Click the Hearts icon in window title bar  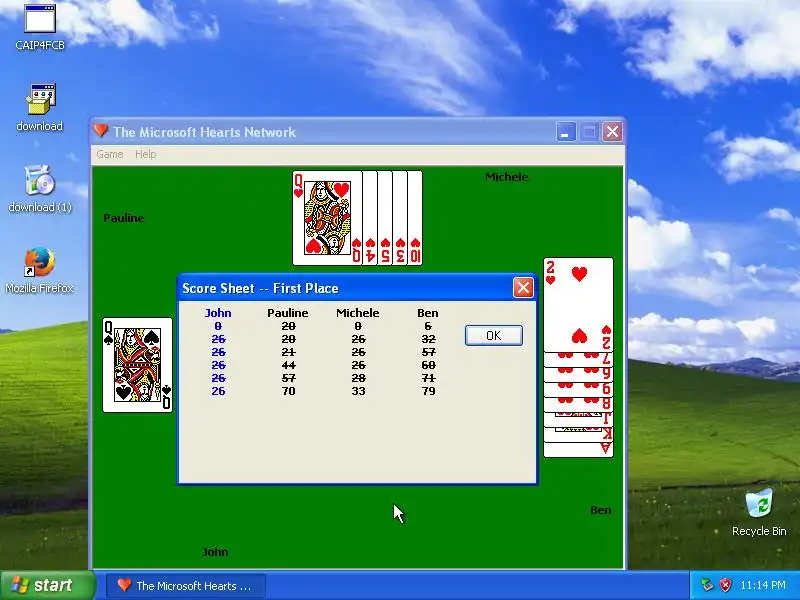(101, 131)
